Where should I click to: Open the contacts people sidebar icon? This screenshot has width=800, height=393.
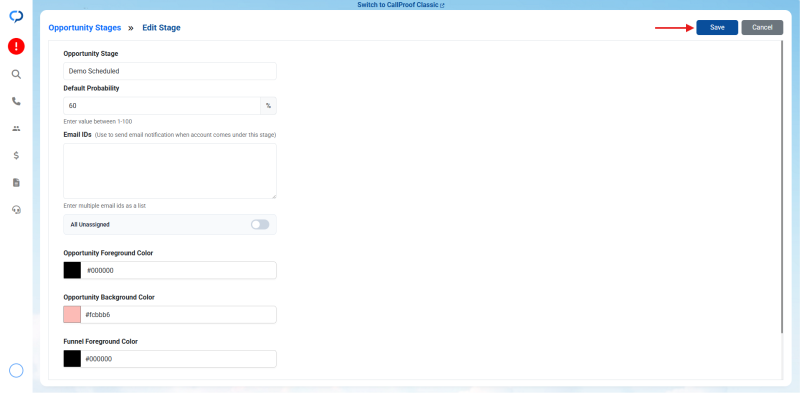pyautogui.click(x=16, y=129)
